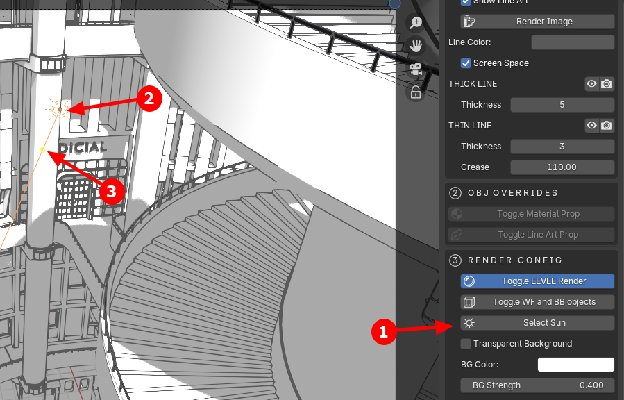
Task: Click the THIN LINE Thickness field showing 3
Action: click(562, 146)
